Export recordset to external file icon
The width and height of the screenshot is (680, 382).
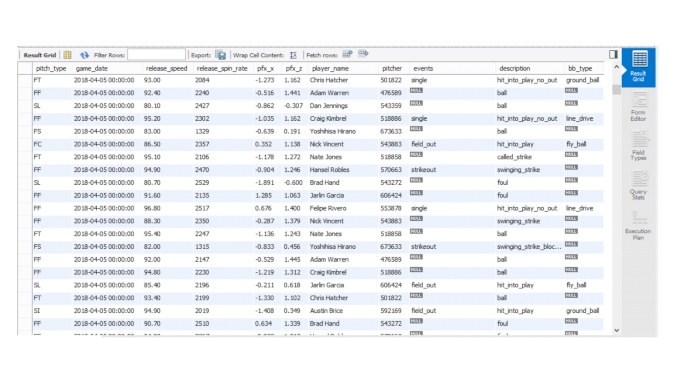point(220,55)
